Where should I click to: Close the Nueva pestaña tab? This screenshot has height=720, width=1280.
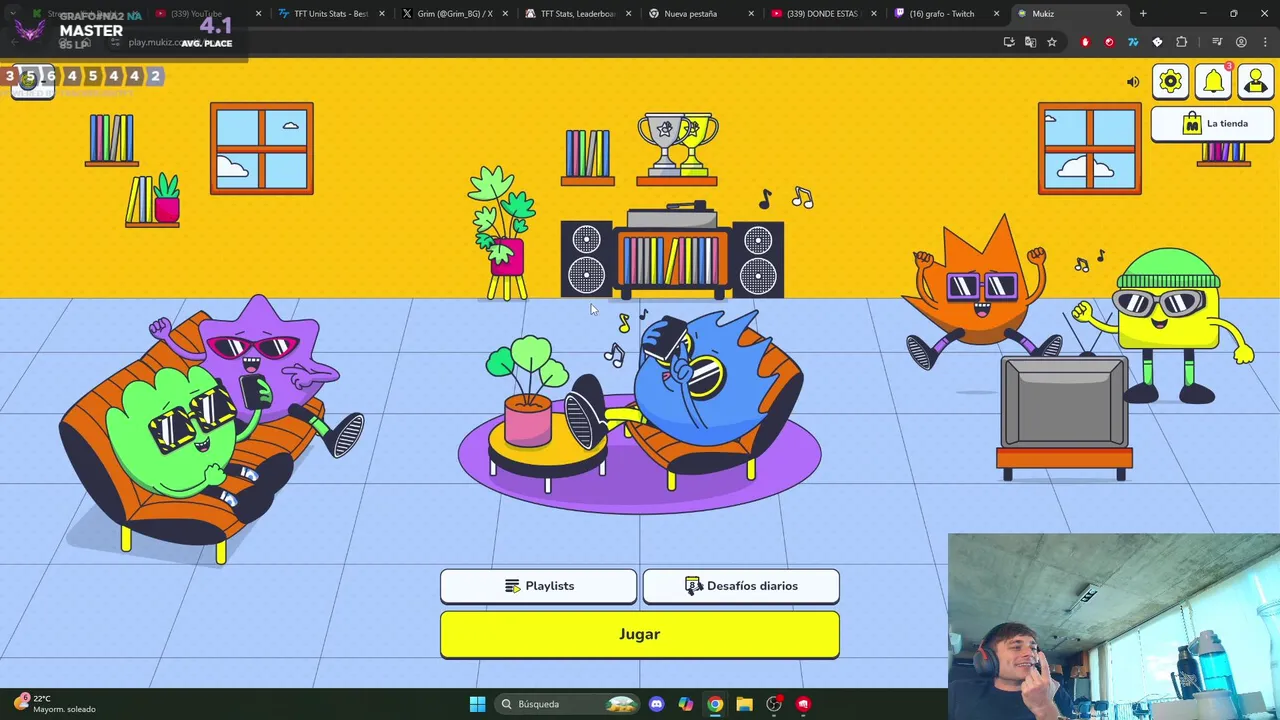coord(750,14)
